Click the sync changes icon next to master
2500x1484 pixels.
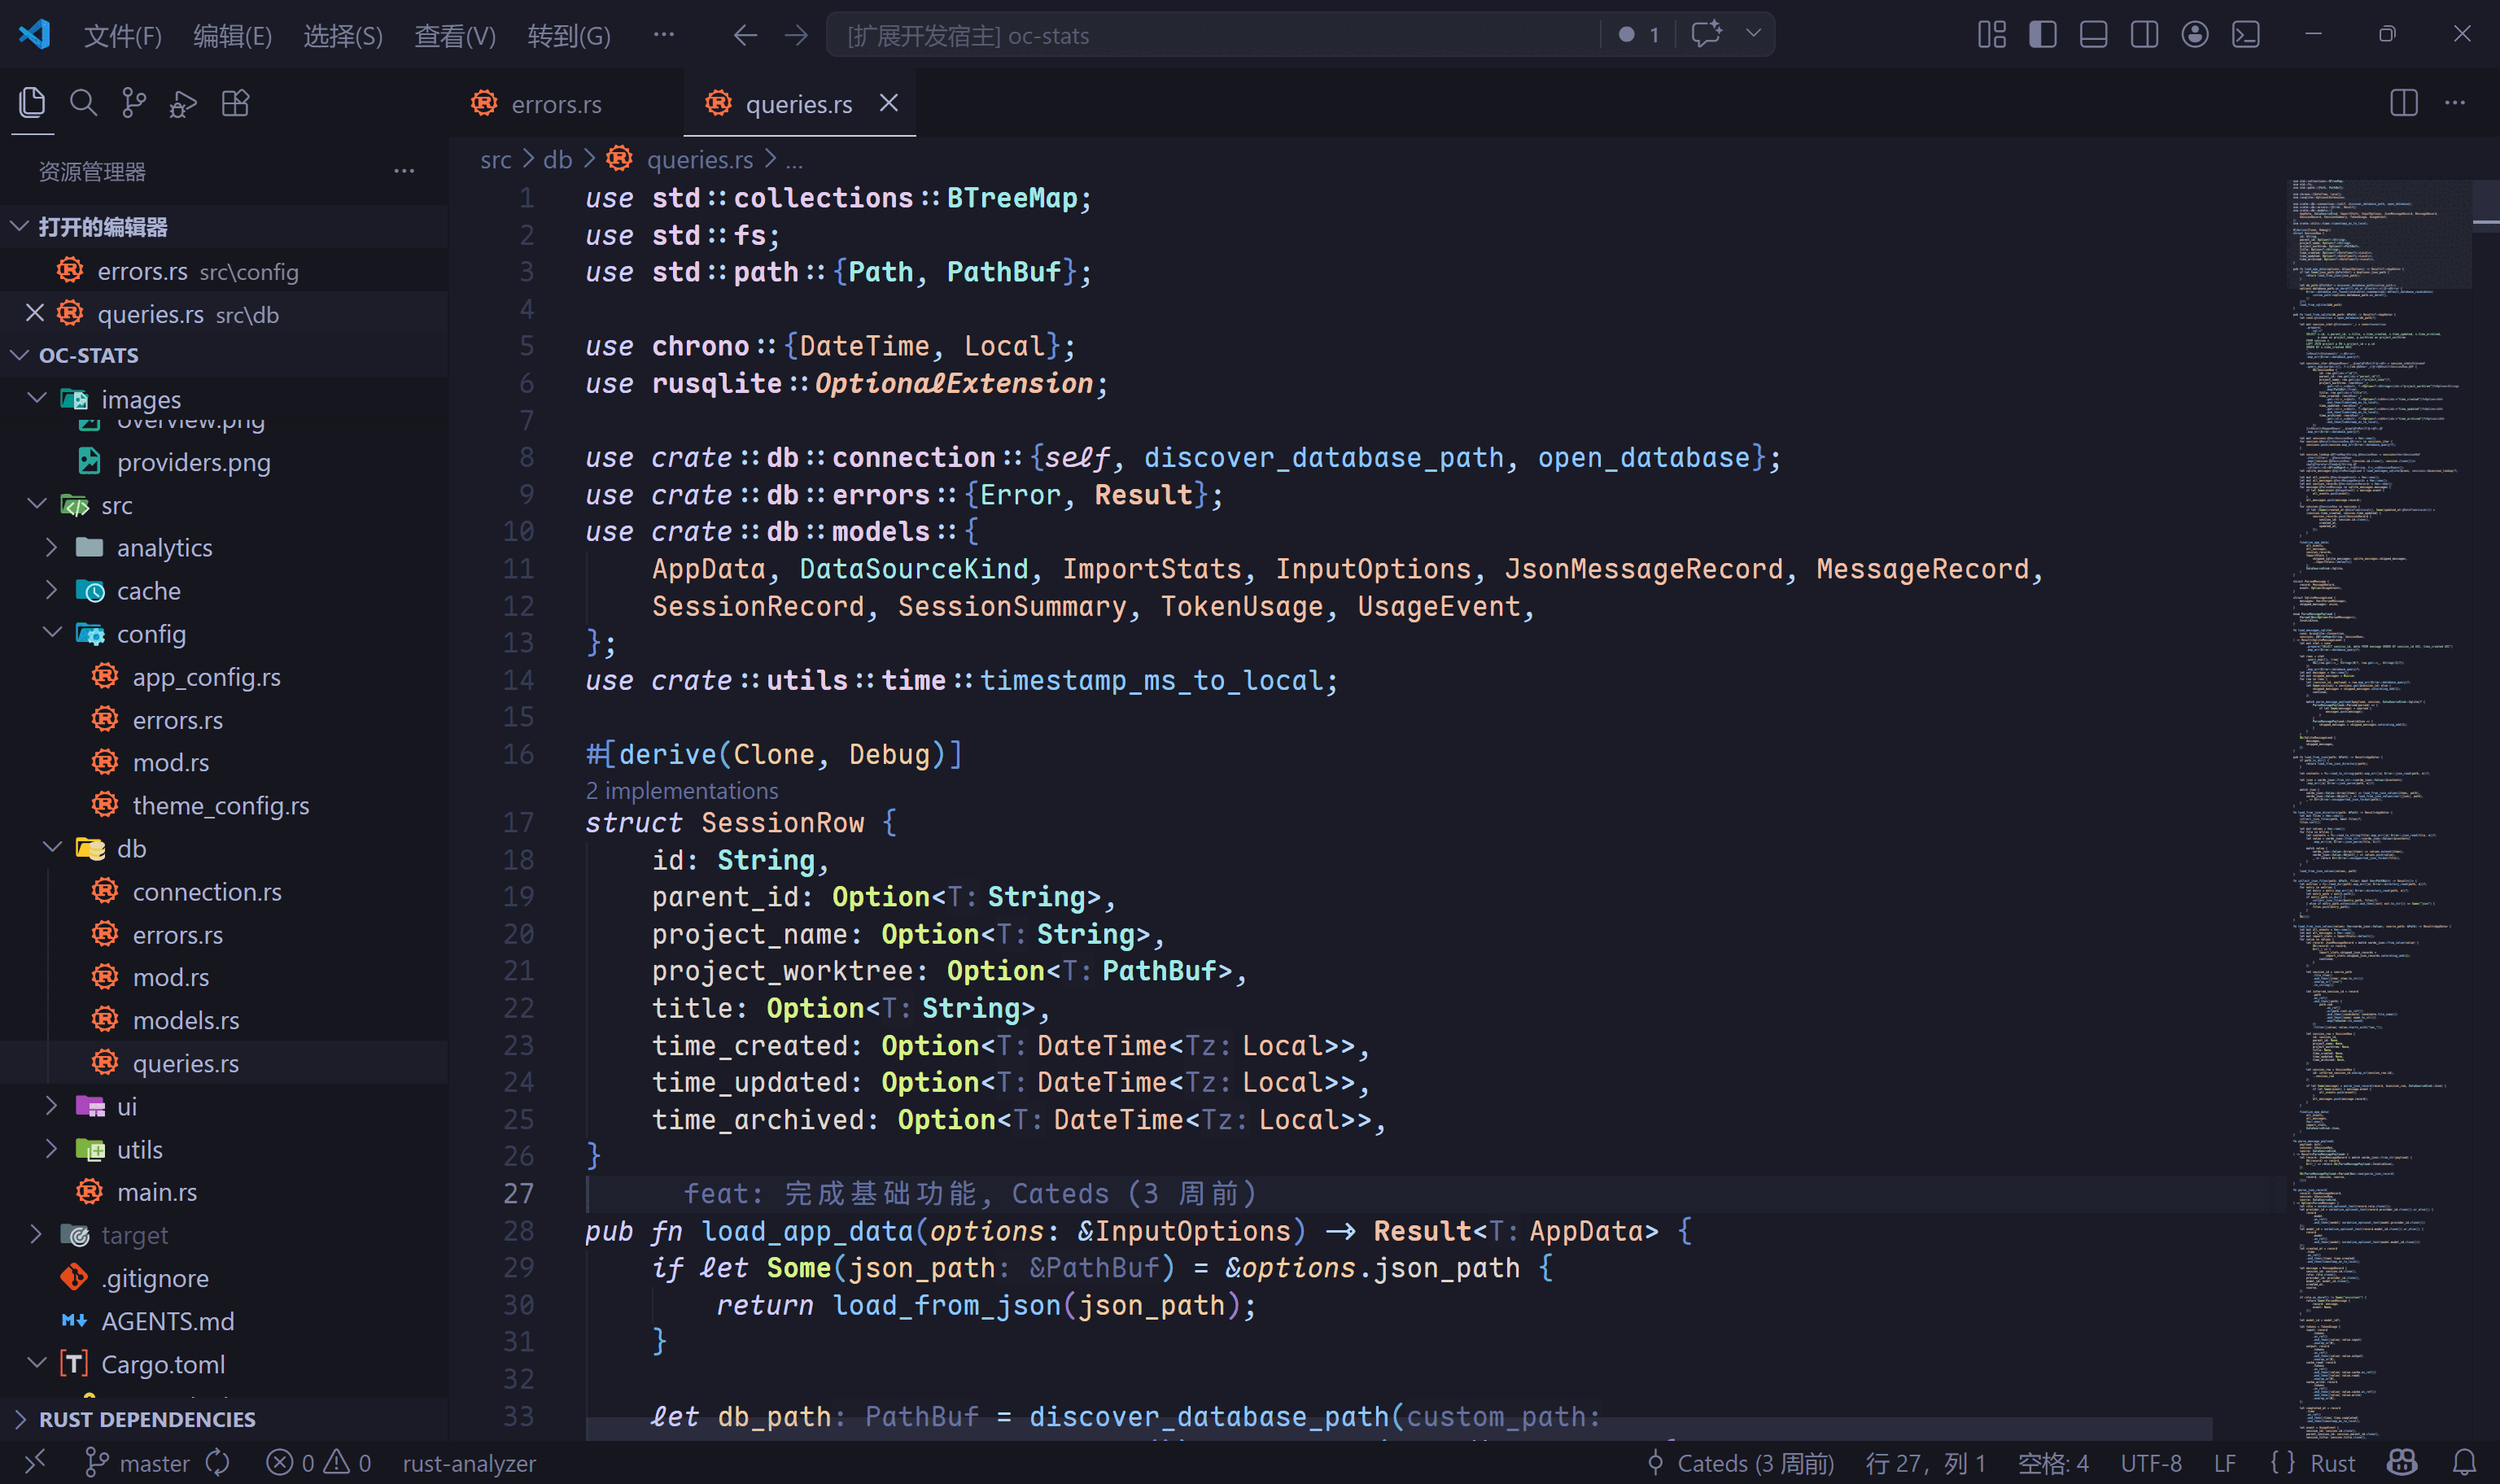(x=218, y=1463)
